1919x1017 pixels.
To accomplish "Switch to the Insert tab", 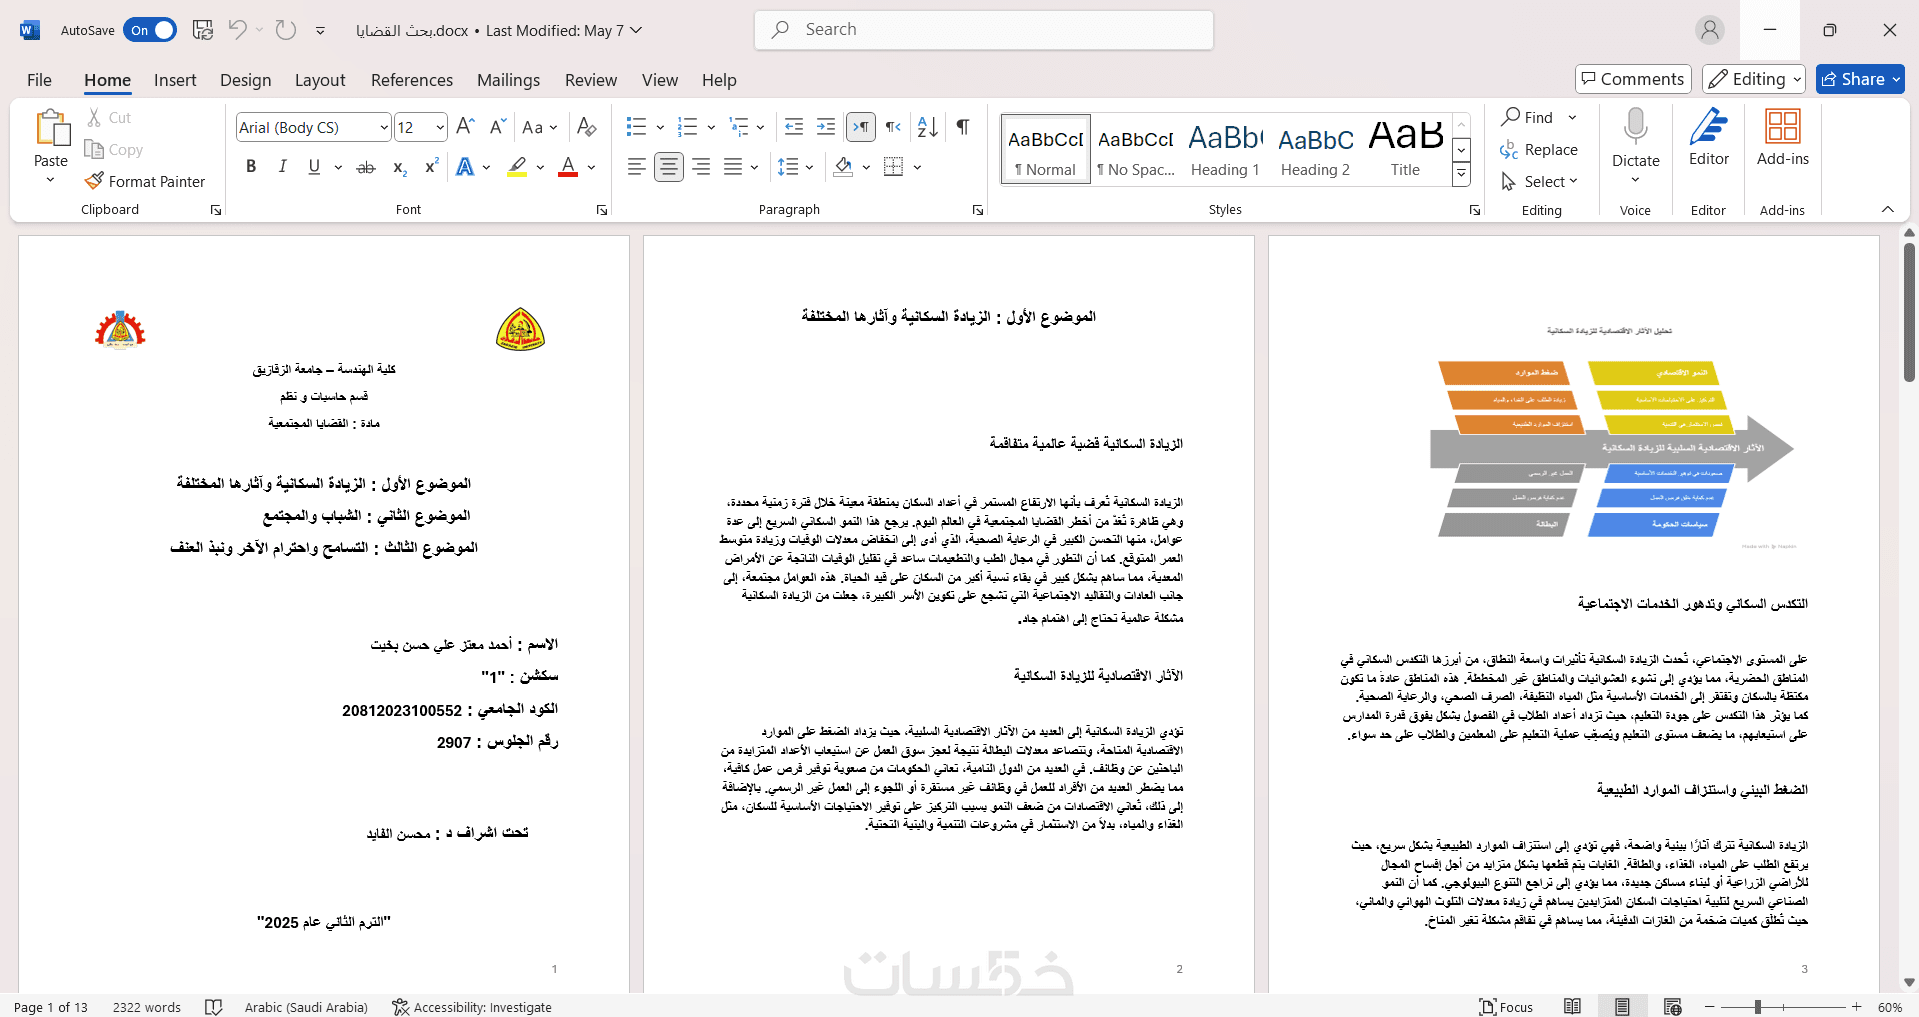I will [175, 80].
